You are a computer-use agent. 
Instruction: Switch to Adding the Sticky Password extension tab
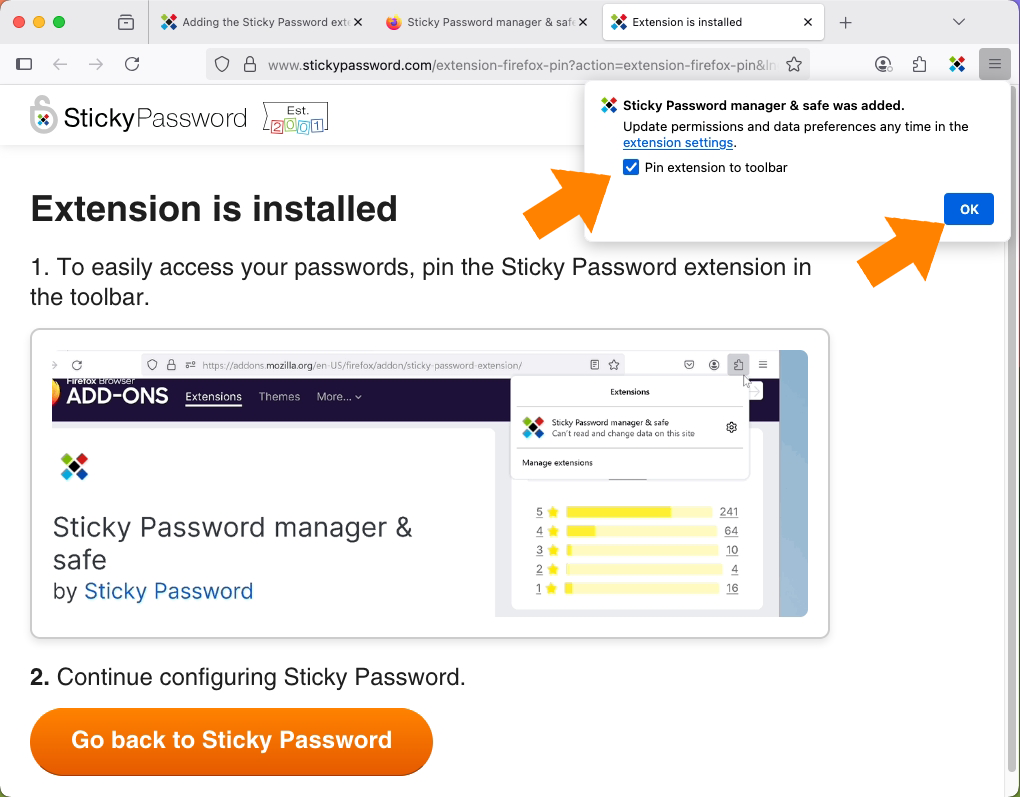[x=259, y=22]
